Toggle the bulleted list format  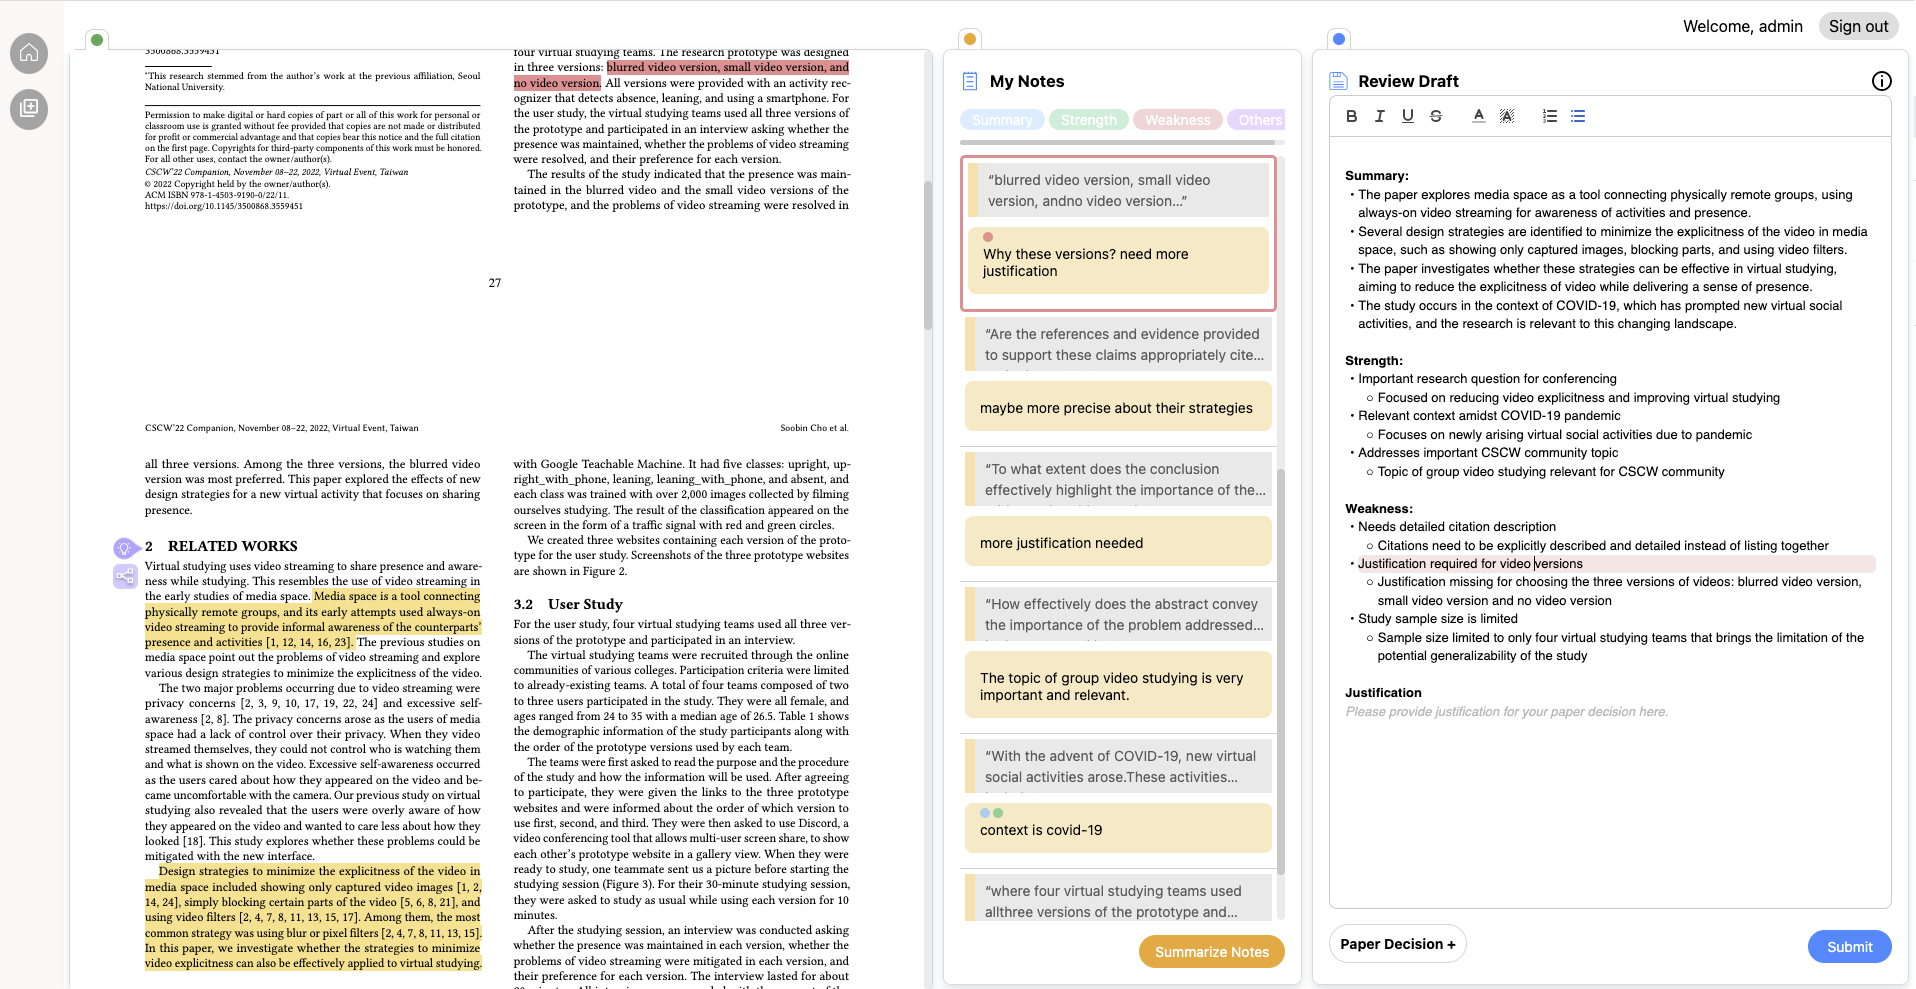pyautogui.click(x=1578, y=116)
